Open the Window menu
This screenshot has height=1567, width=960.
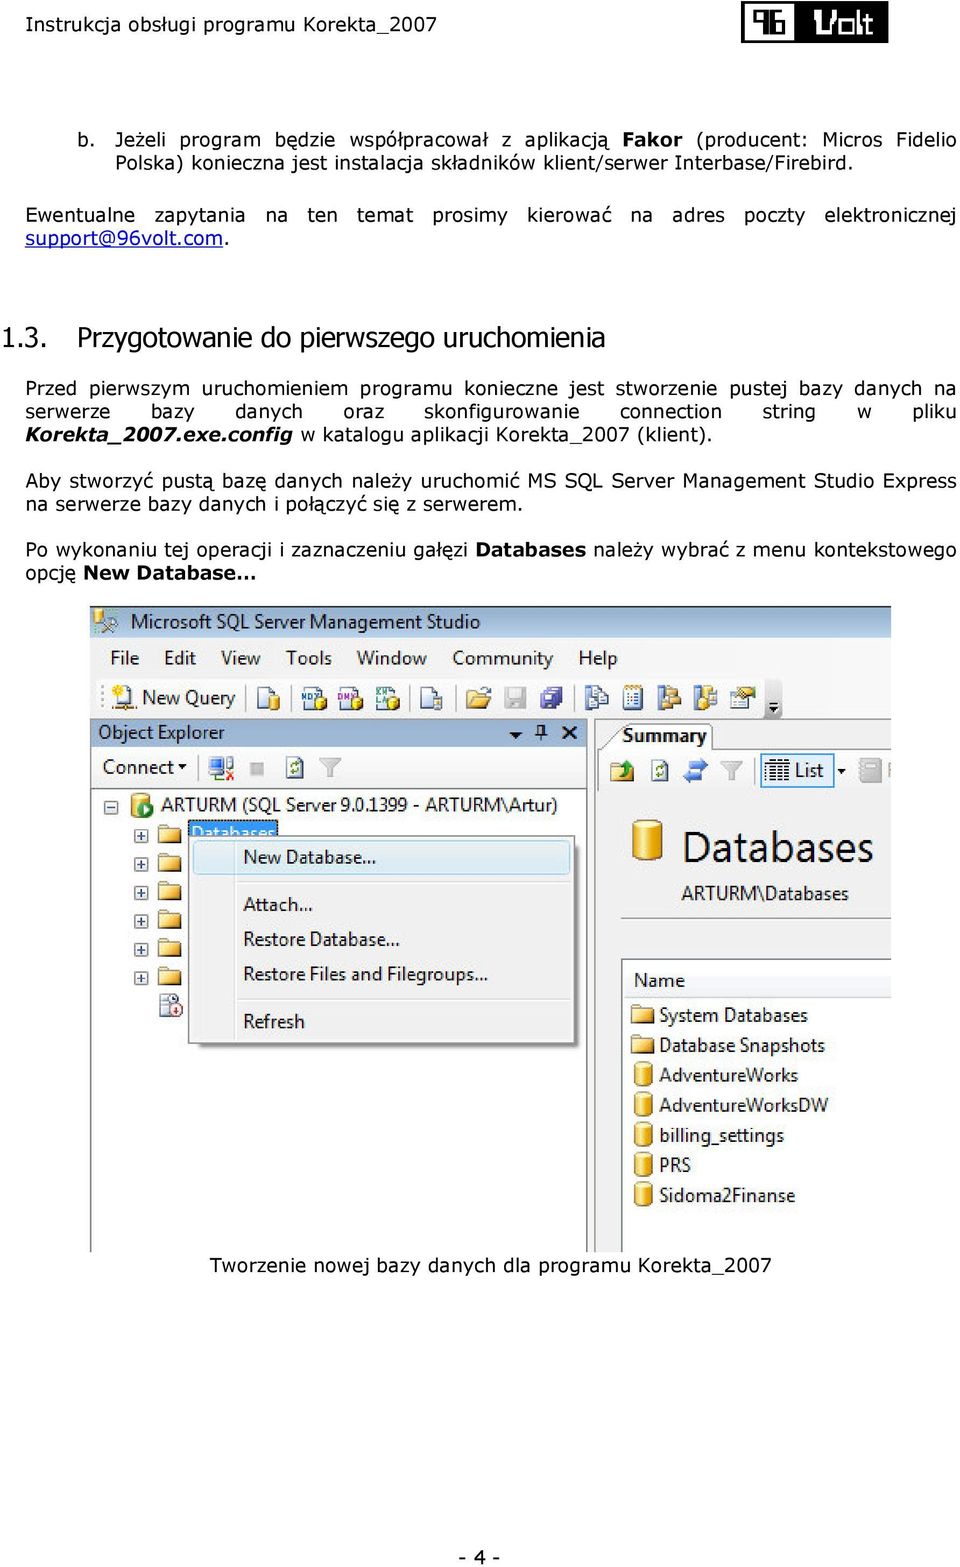point(391,658)
